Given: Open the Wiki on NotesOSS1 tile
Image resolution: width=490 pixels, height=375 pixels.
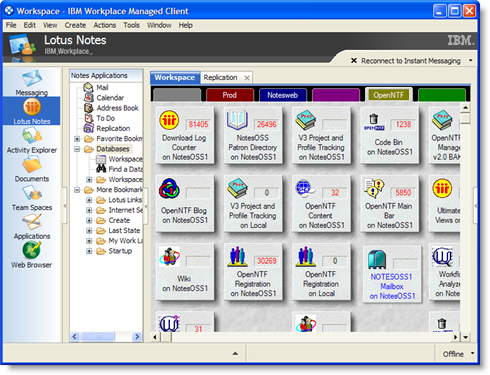Looking at the screenshot, I should pyautogui.click(x=185, y=272).
